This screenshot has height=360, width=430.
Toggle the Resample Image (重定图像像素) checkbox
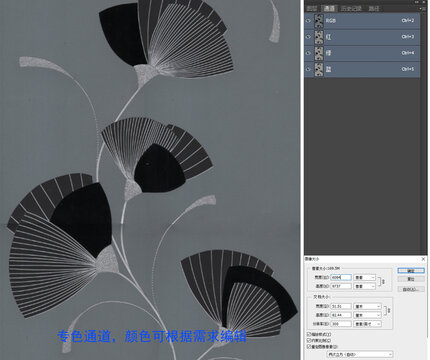[309, 347]
